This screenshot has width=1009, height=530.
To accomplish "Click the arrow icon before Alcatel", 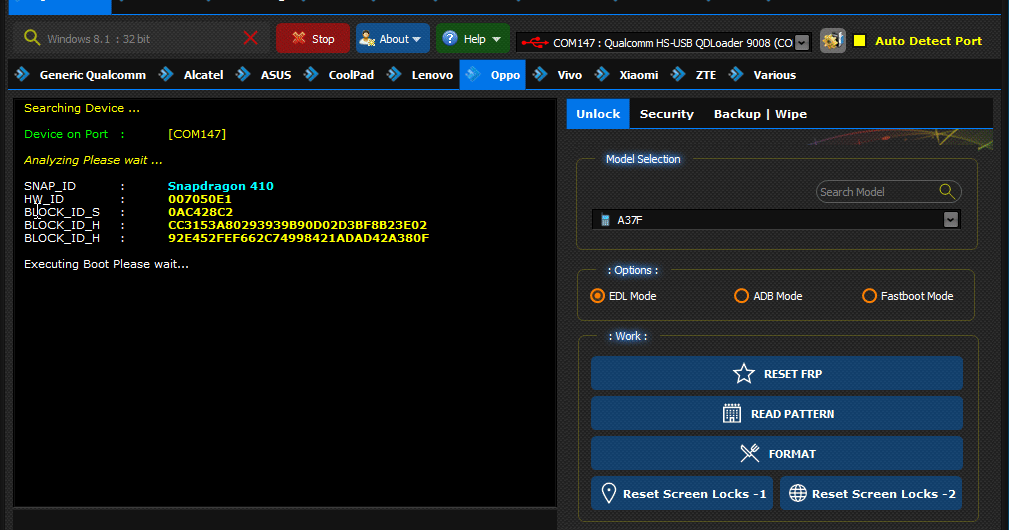I will pyautogui.click(x=166, y=74).
